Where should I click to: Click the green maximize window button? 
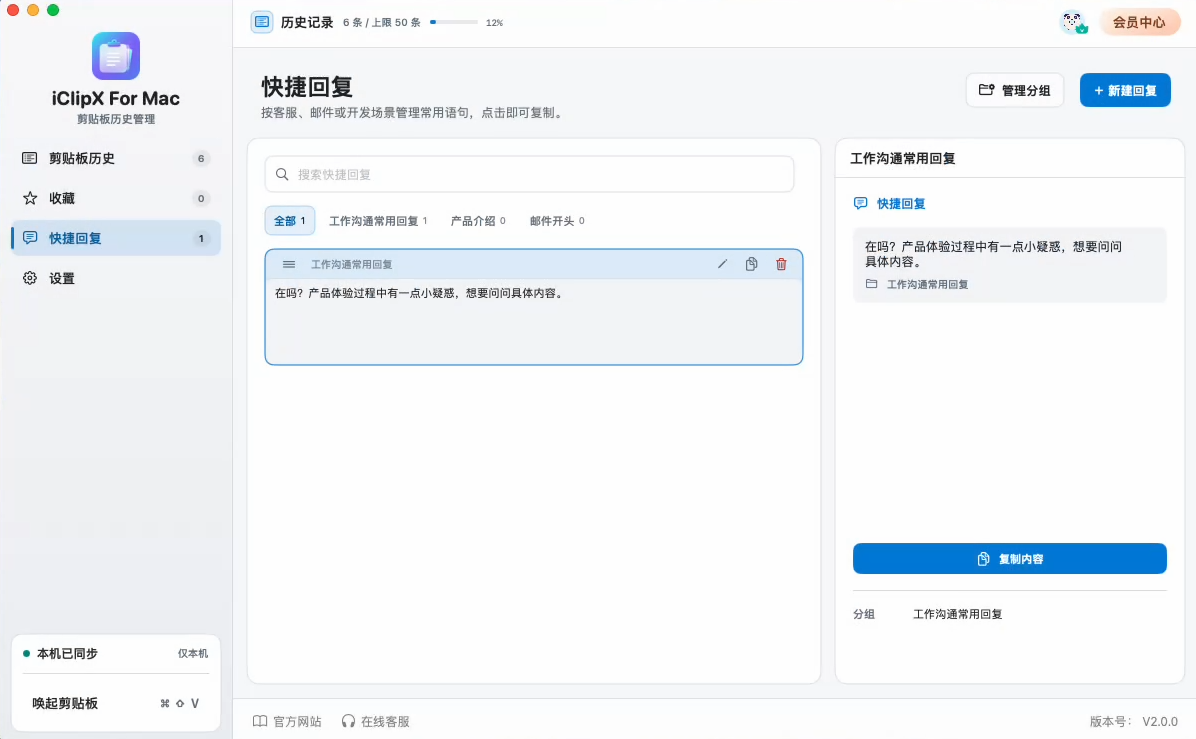(53, 10)
